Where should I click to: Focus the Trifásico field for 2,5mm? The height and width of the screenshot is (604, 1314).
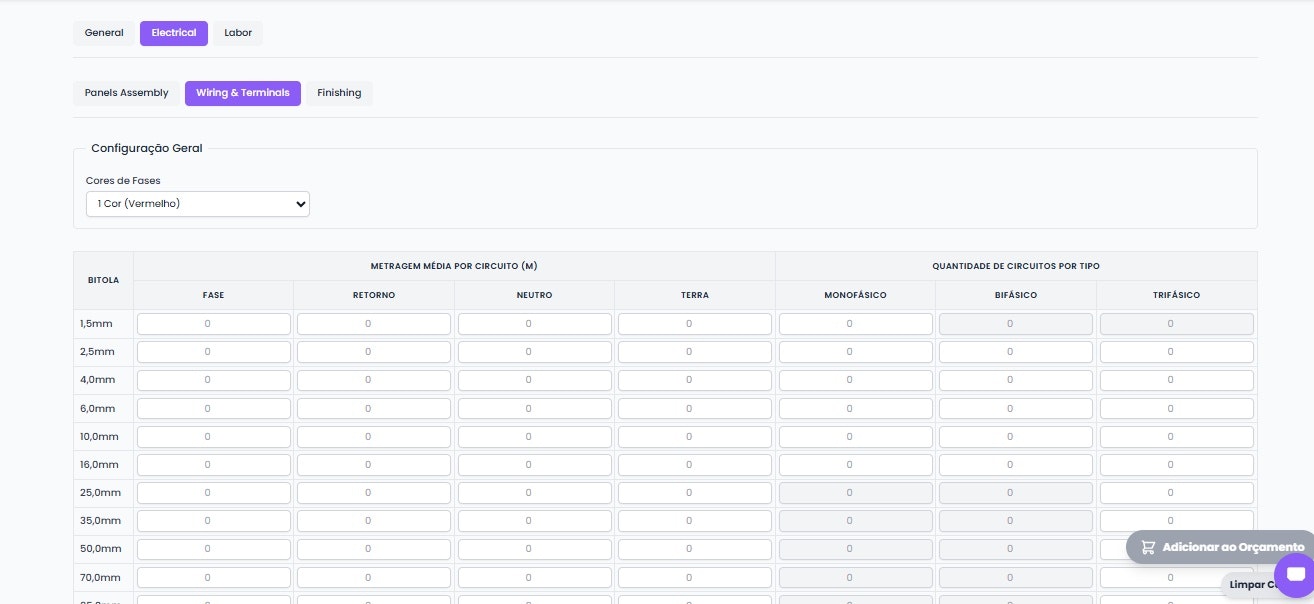coord(1177,352)
